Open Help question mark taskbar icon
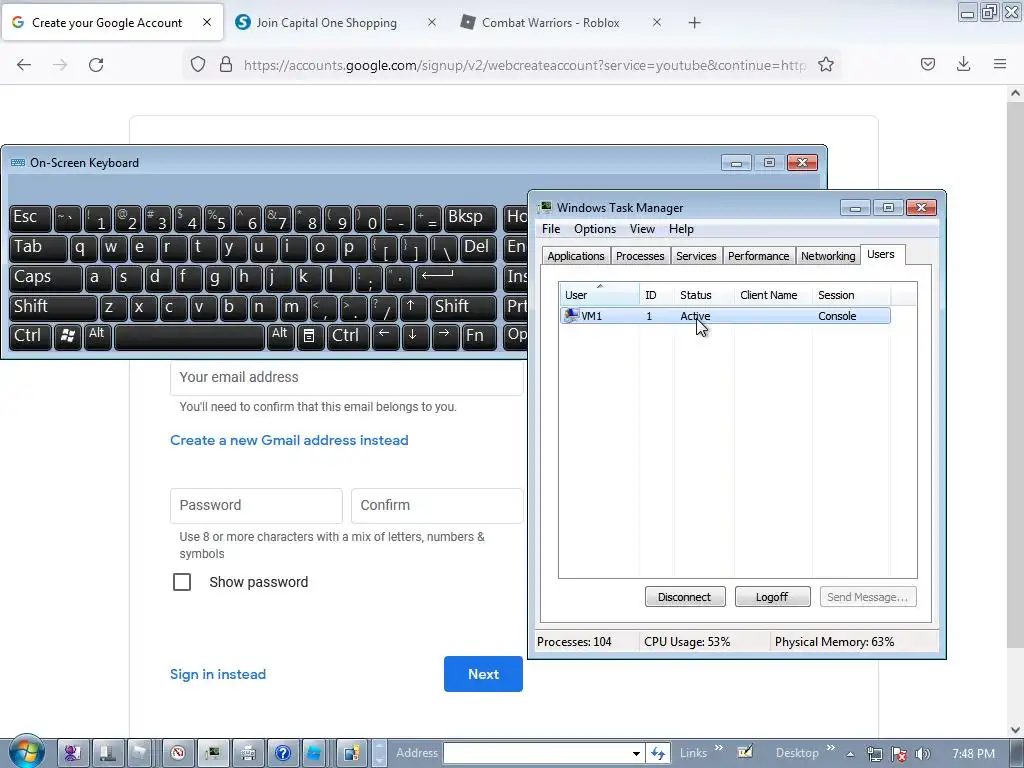 283,753
